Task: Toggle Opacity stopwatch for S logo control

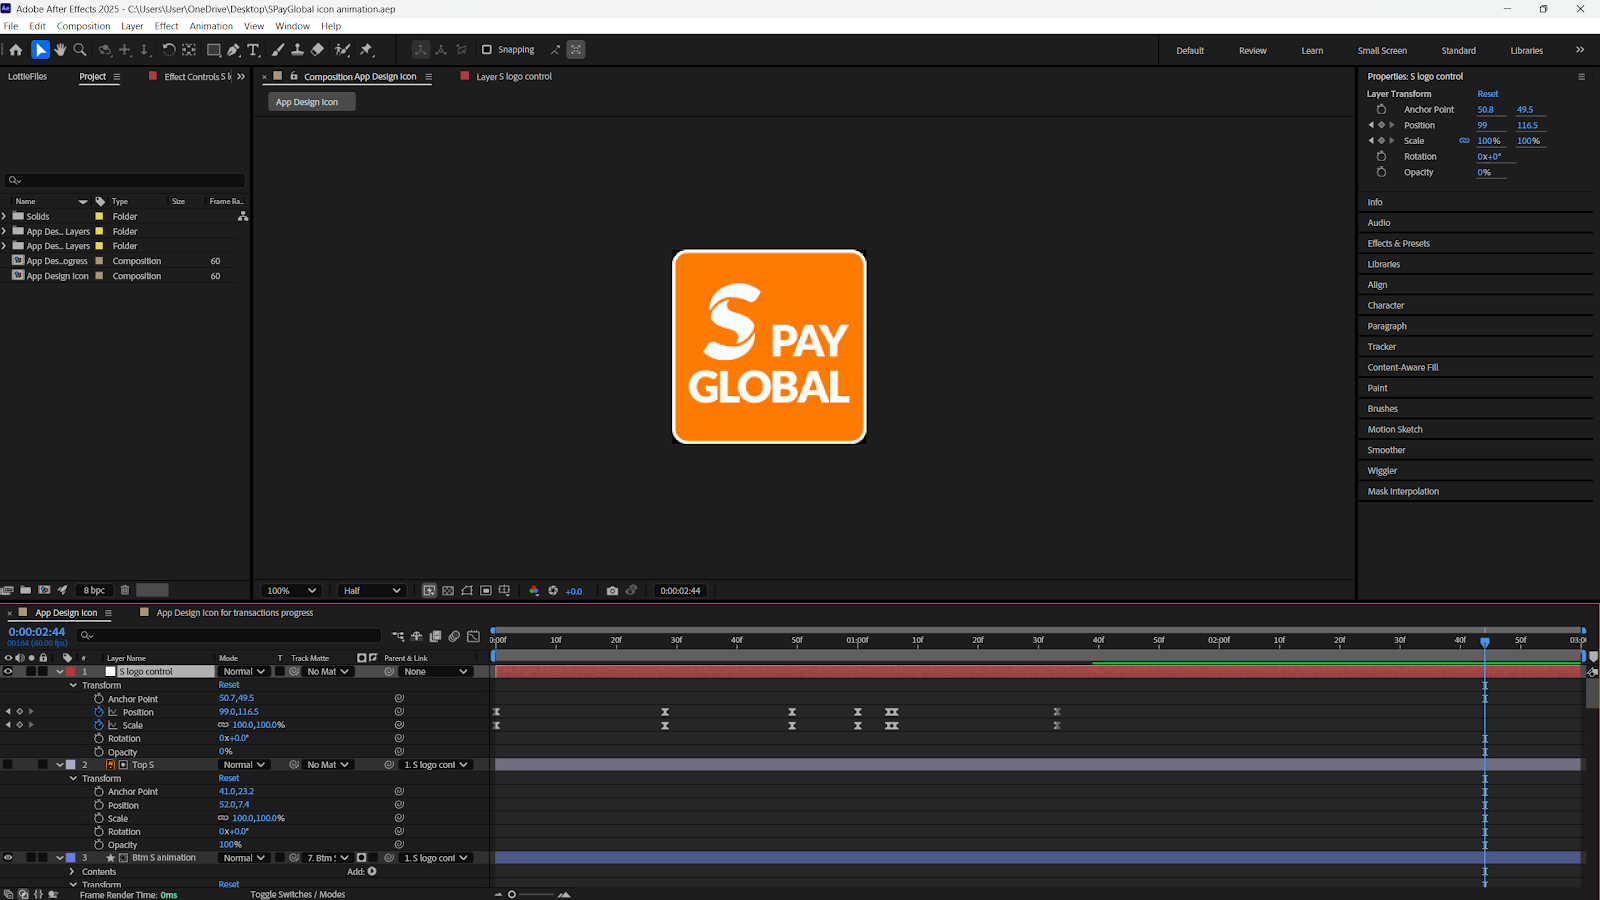Action: tap(99, 752)
